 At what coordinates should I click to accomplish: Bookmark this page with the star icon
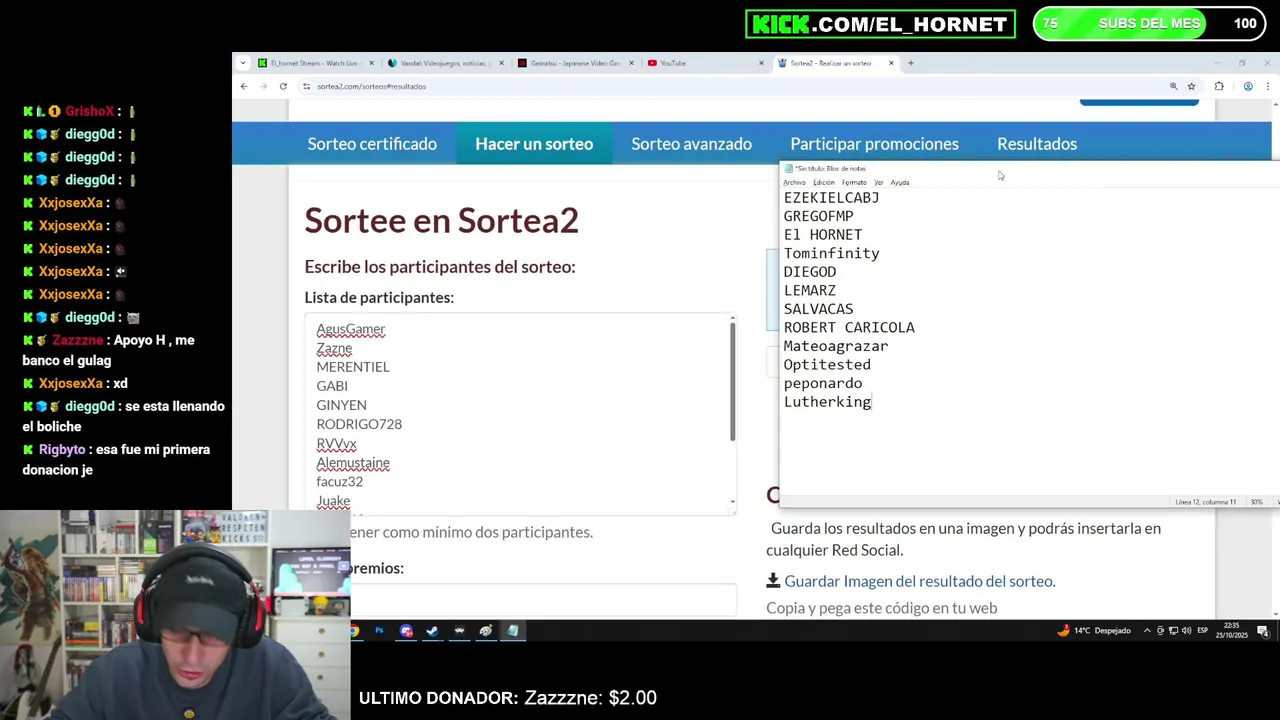click(x=1191, y=86)
